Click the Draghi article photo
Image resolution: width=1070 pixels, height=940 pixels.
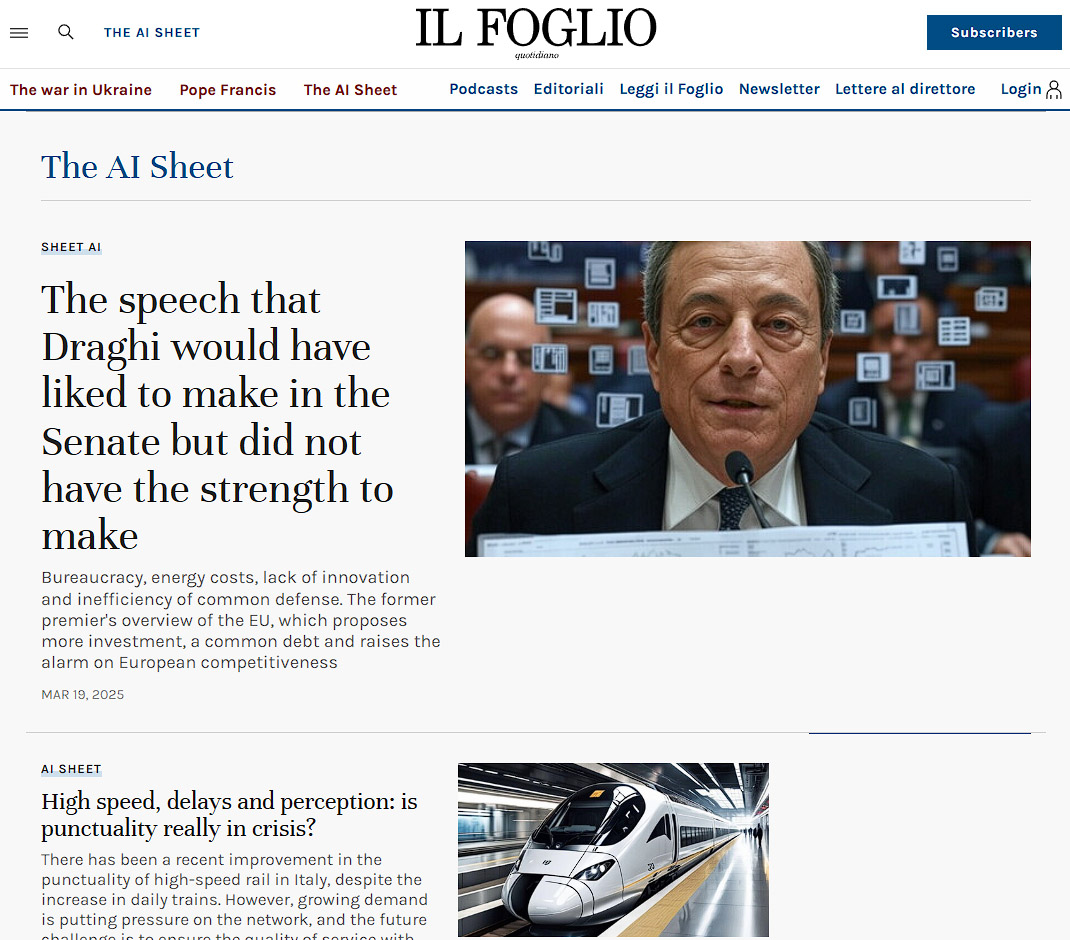click(x=747, y=399)
